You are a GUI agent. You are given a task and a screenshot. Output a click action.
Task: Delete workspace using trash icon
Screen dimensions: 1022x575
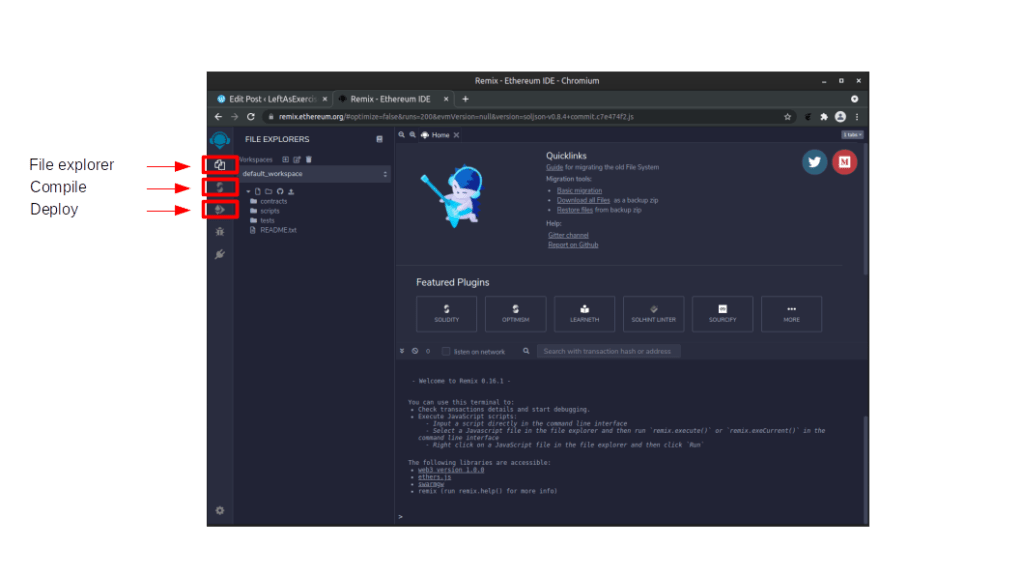309,159
